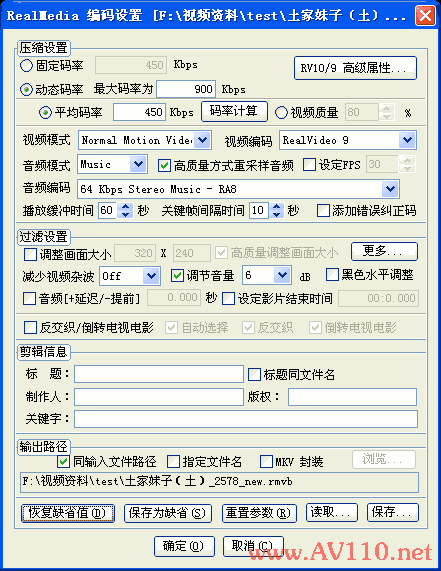This screenshot has height=571, width=441.
Task: Enable 黑色水平调整 checkbox
Action: tap(332, 275)
